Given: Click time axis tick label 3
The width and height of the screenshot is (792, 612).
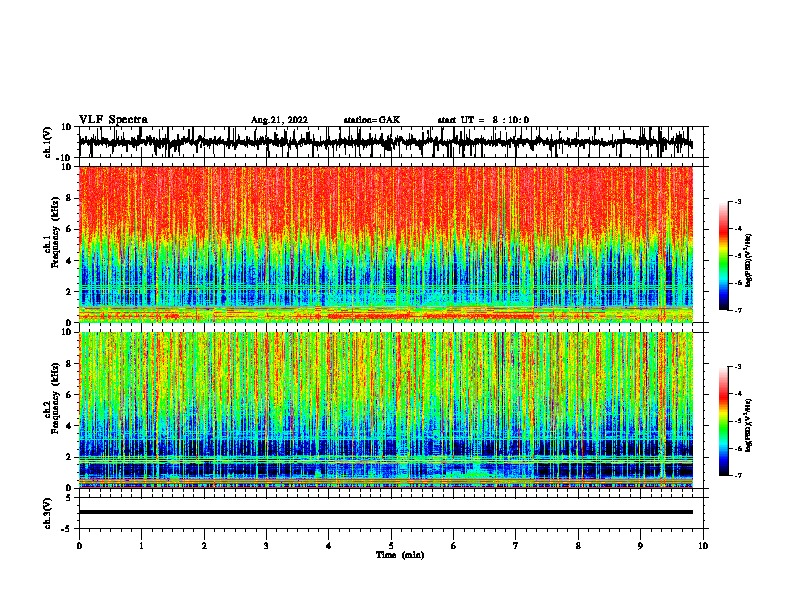Looking at the screenshot, I should point(266,546).
